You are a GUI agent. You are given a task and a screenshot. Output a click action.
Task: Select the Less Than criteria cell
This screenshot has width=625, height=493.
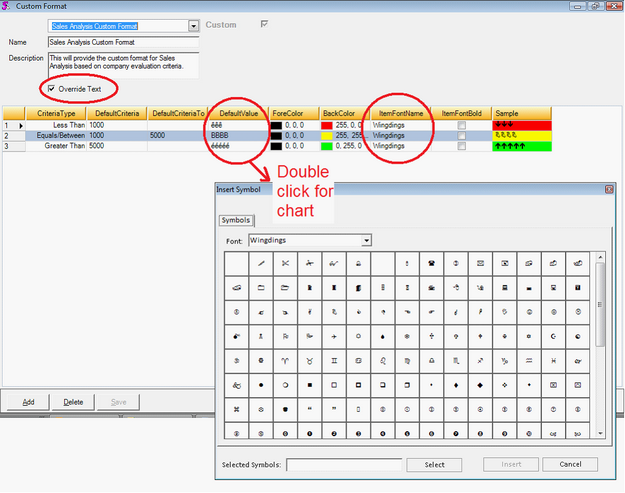point(56,125)
